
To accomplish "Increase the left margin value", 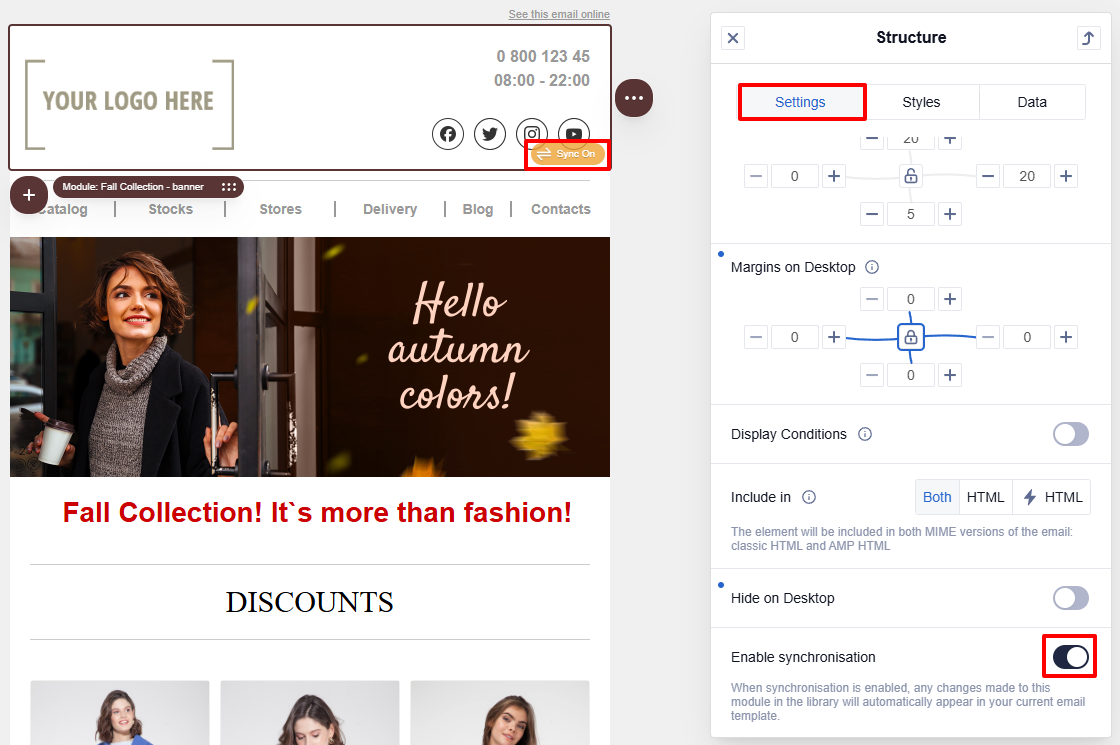I will click(x=834, y=337).
